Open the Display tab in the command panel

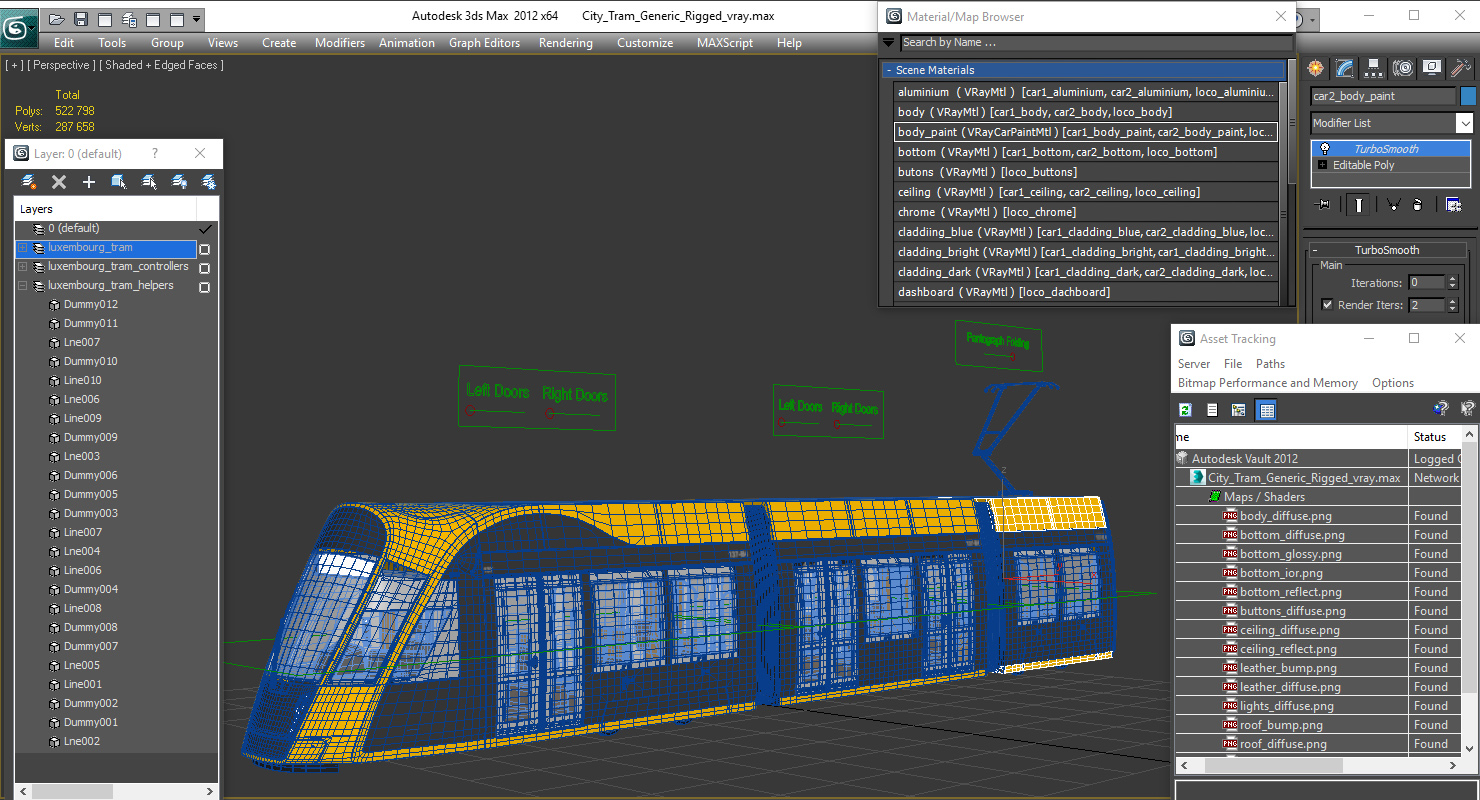click(x=1432, y=68)
